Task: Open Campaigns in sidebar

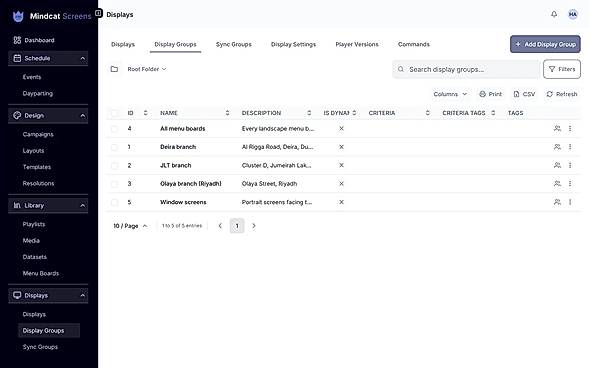Action: [x=38, y=134]
